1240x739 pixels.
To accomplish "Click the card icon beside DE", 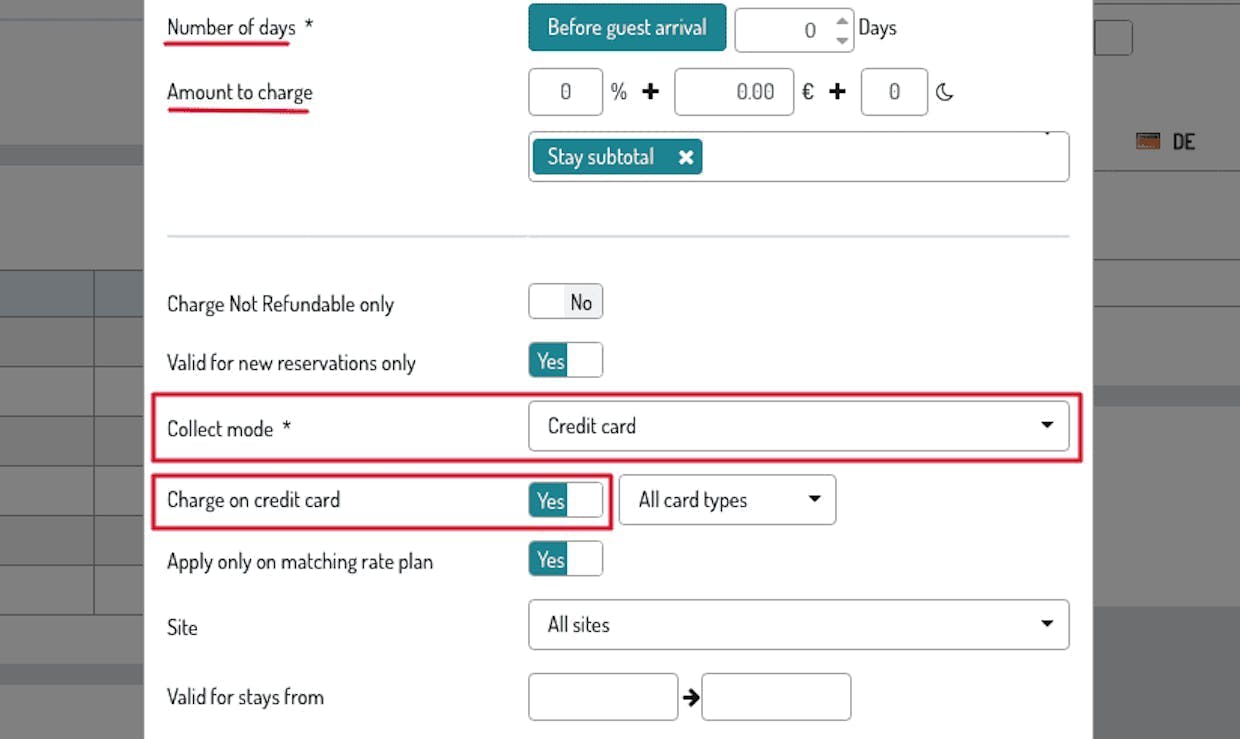I will [1148, 141].
